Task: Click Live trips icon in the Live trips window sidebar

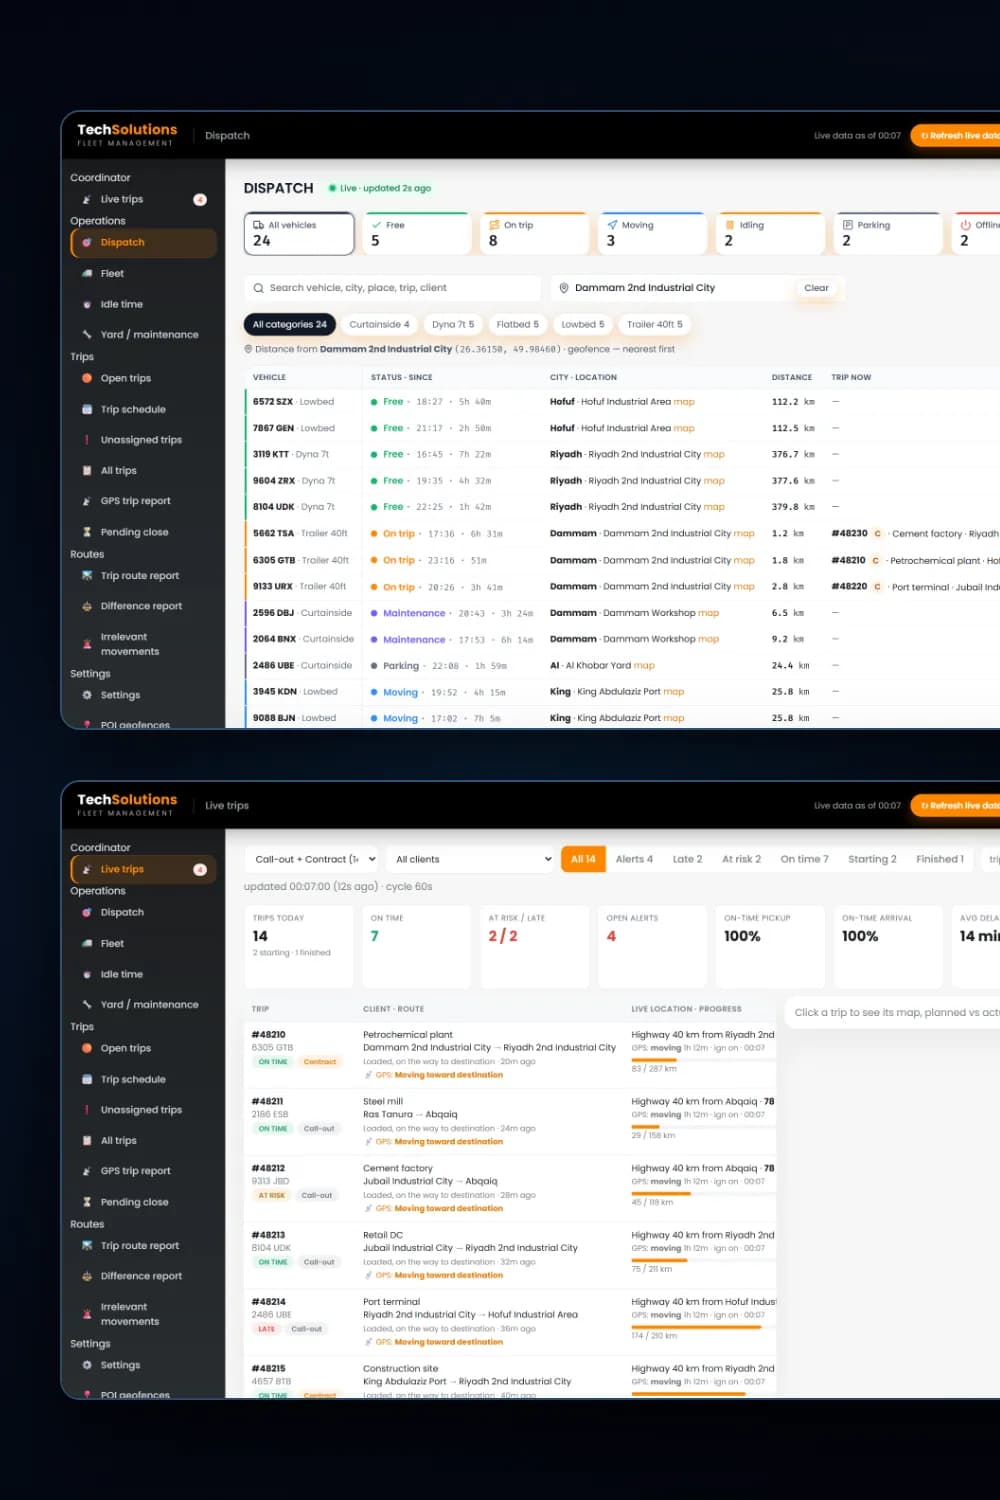Action: coord(87,870)
